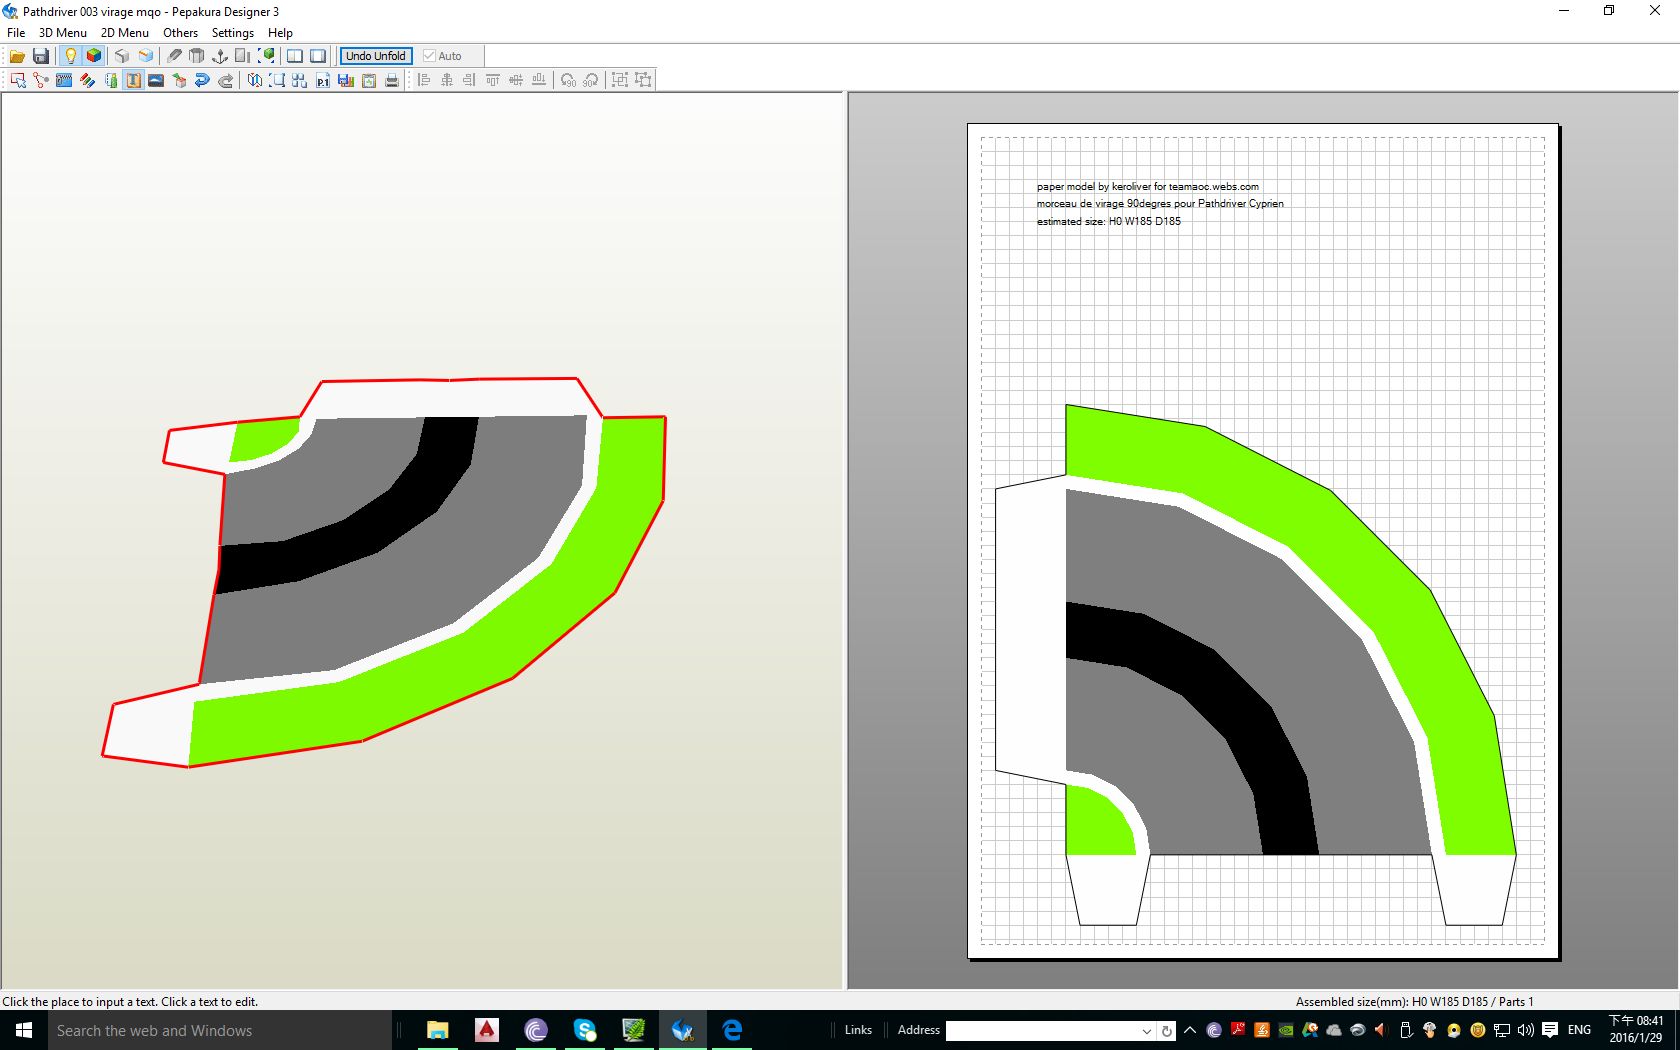Select the Input Text tool icon
The height and width of the screenshot is (1050, 1680).
click(133, 80)
